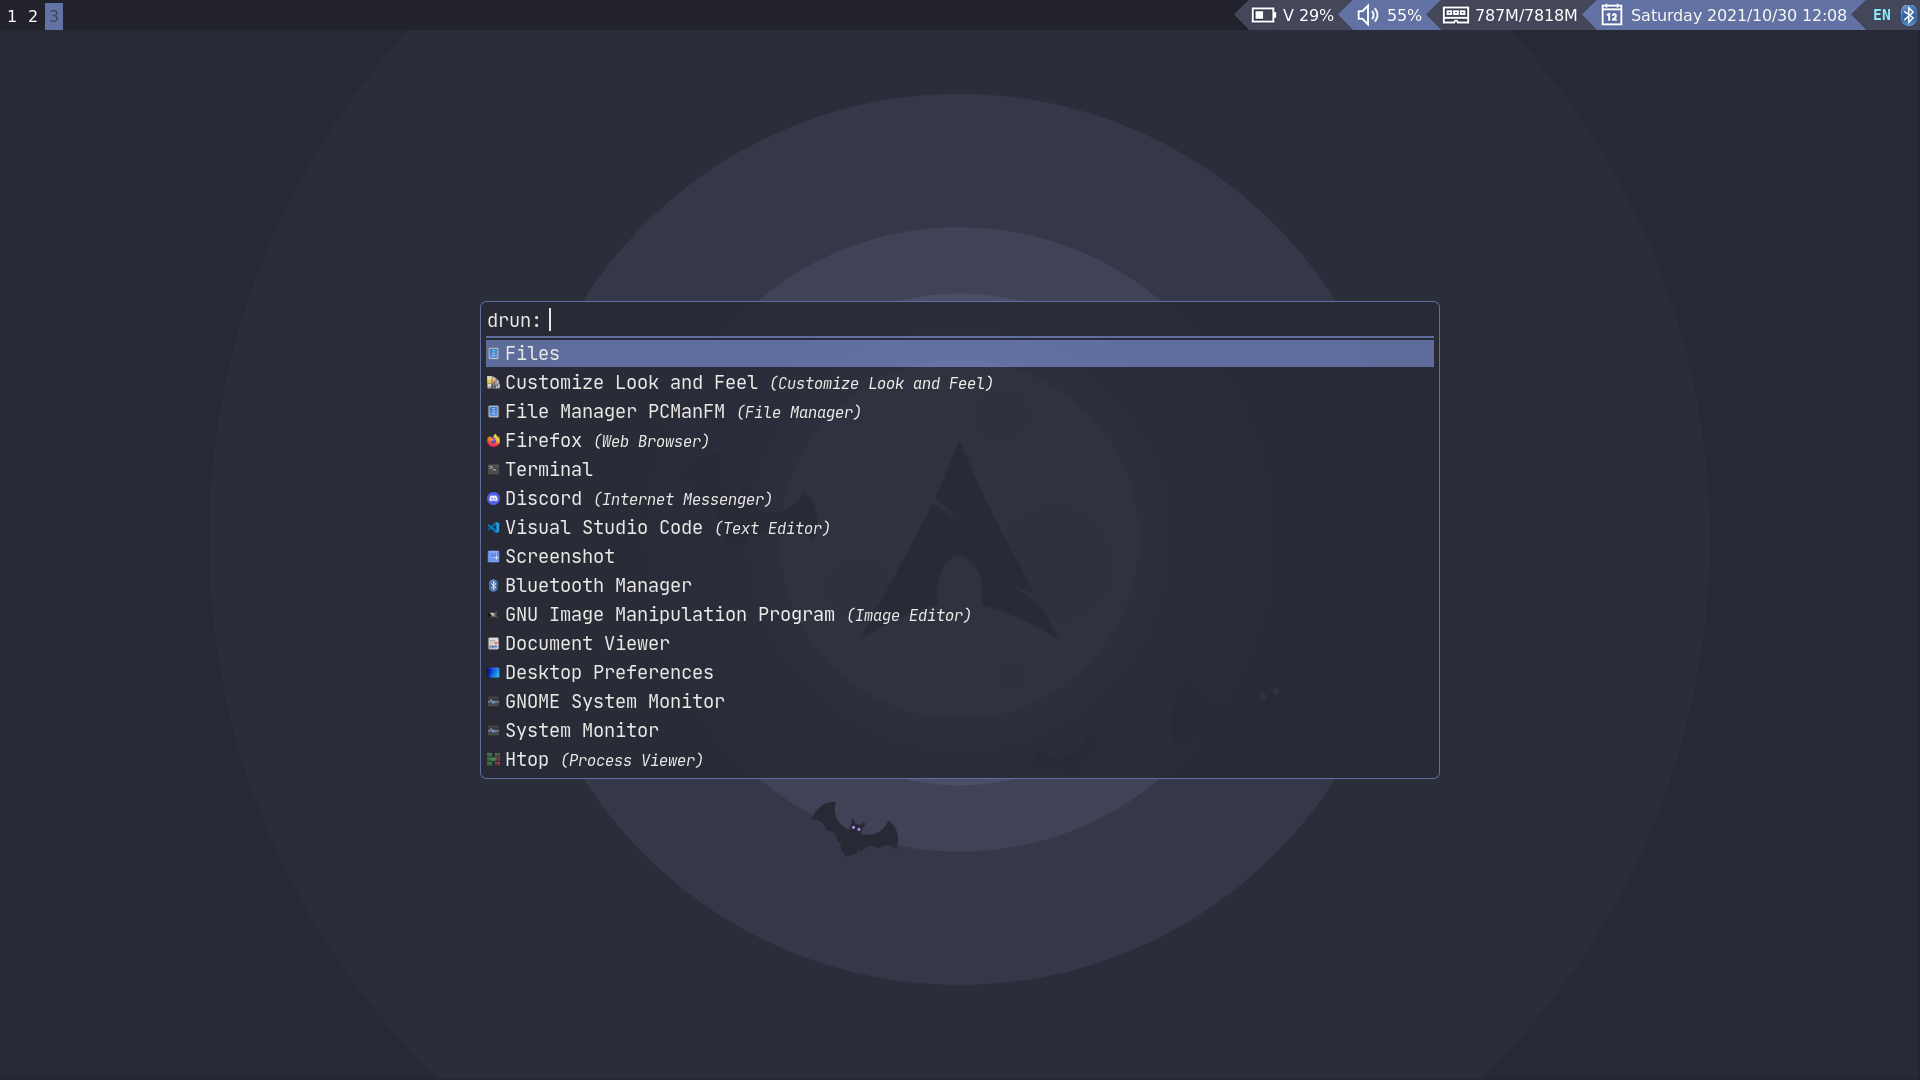Click the Visual Studio Code icon
Screen dimensions: 1920x1080
pyautogui.click(x=493, y=528)
